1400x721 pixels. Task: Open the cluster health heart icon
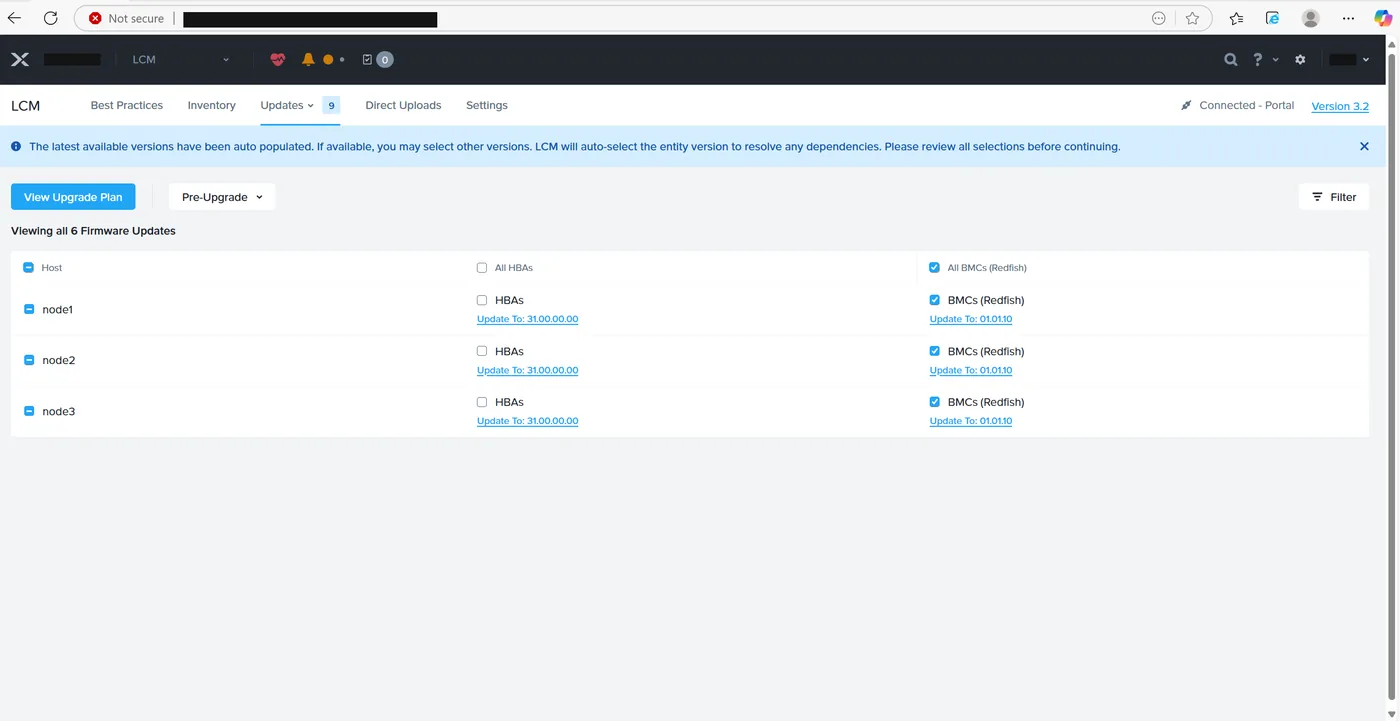point(278,60)
